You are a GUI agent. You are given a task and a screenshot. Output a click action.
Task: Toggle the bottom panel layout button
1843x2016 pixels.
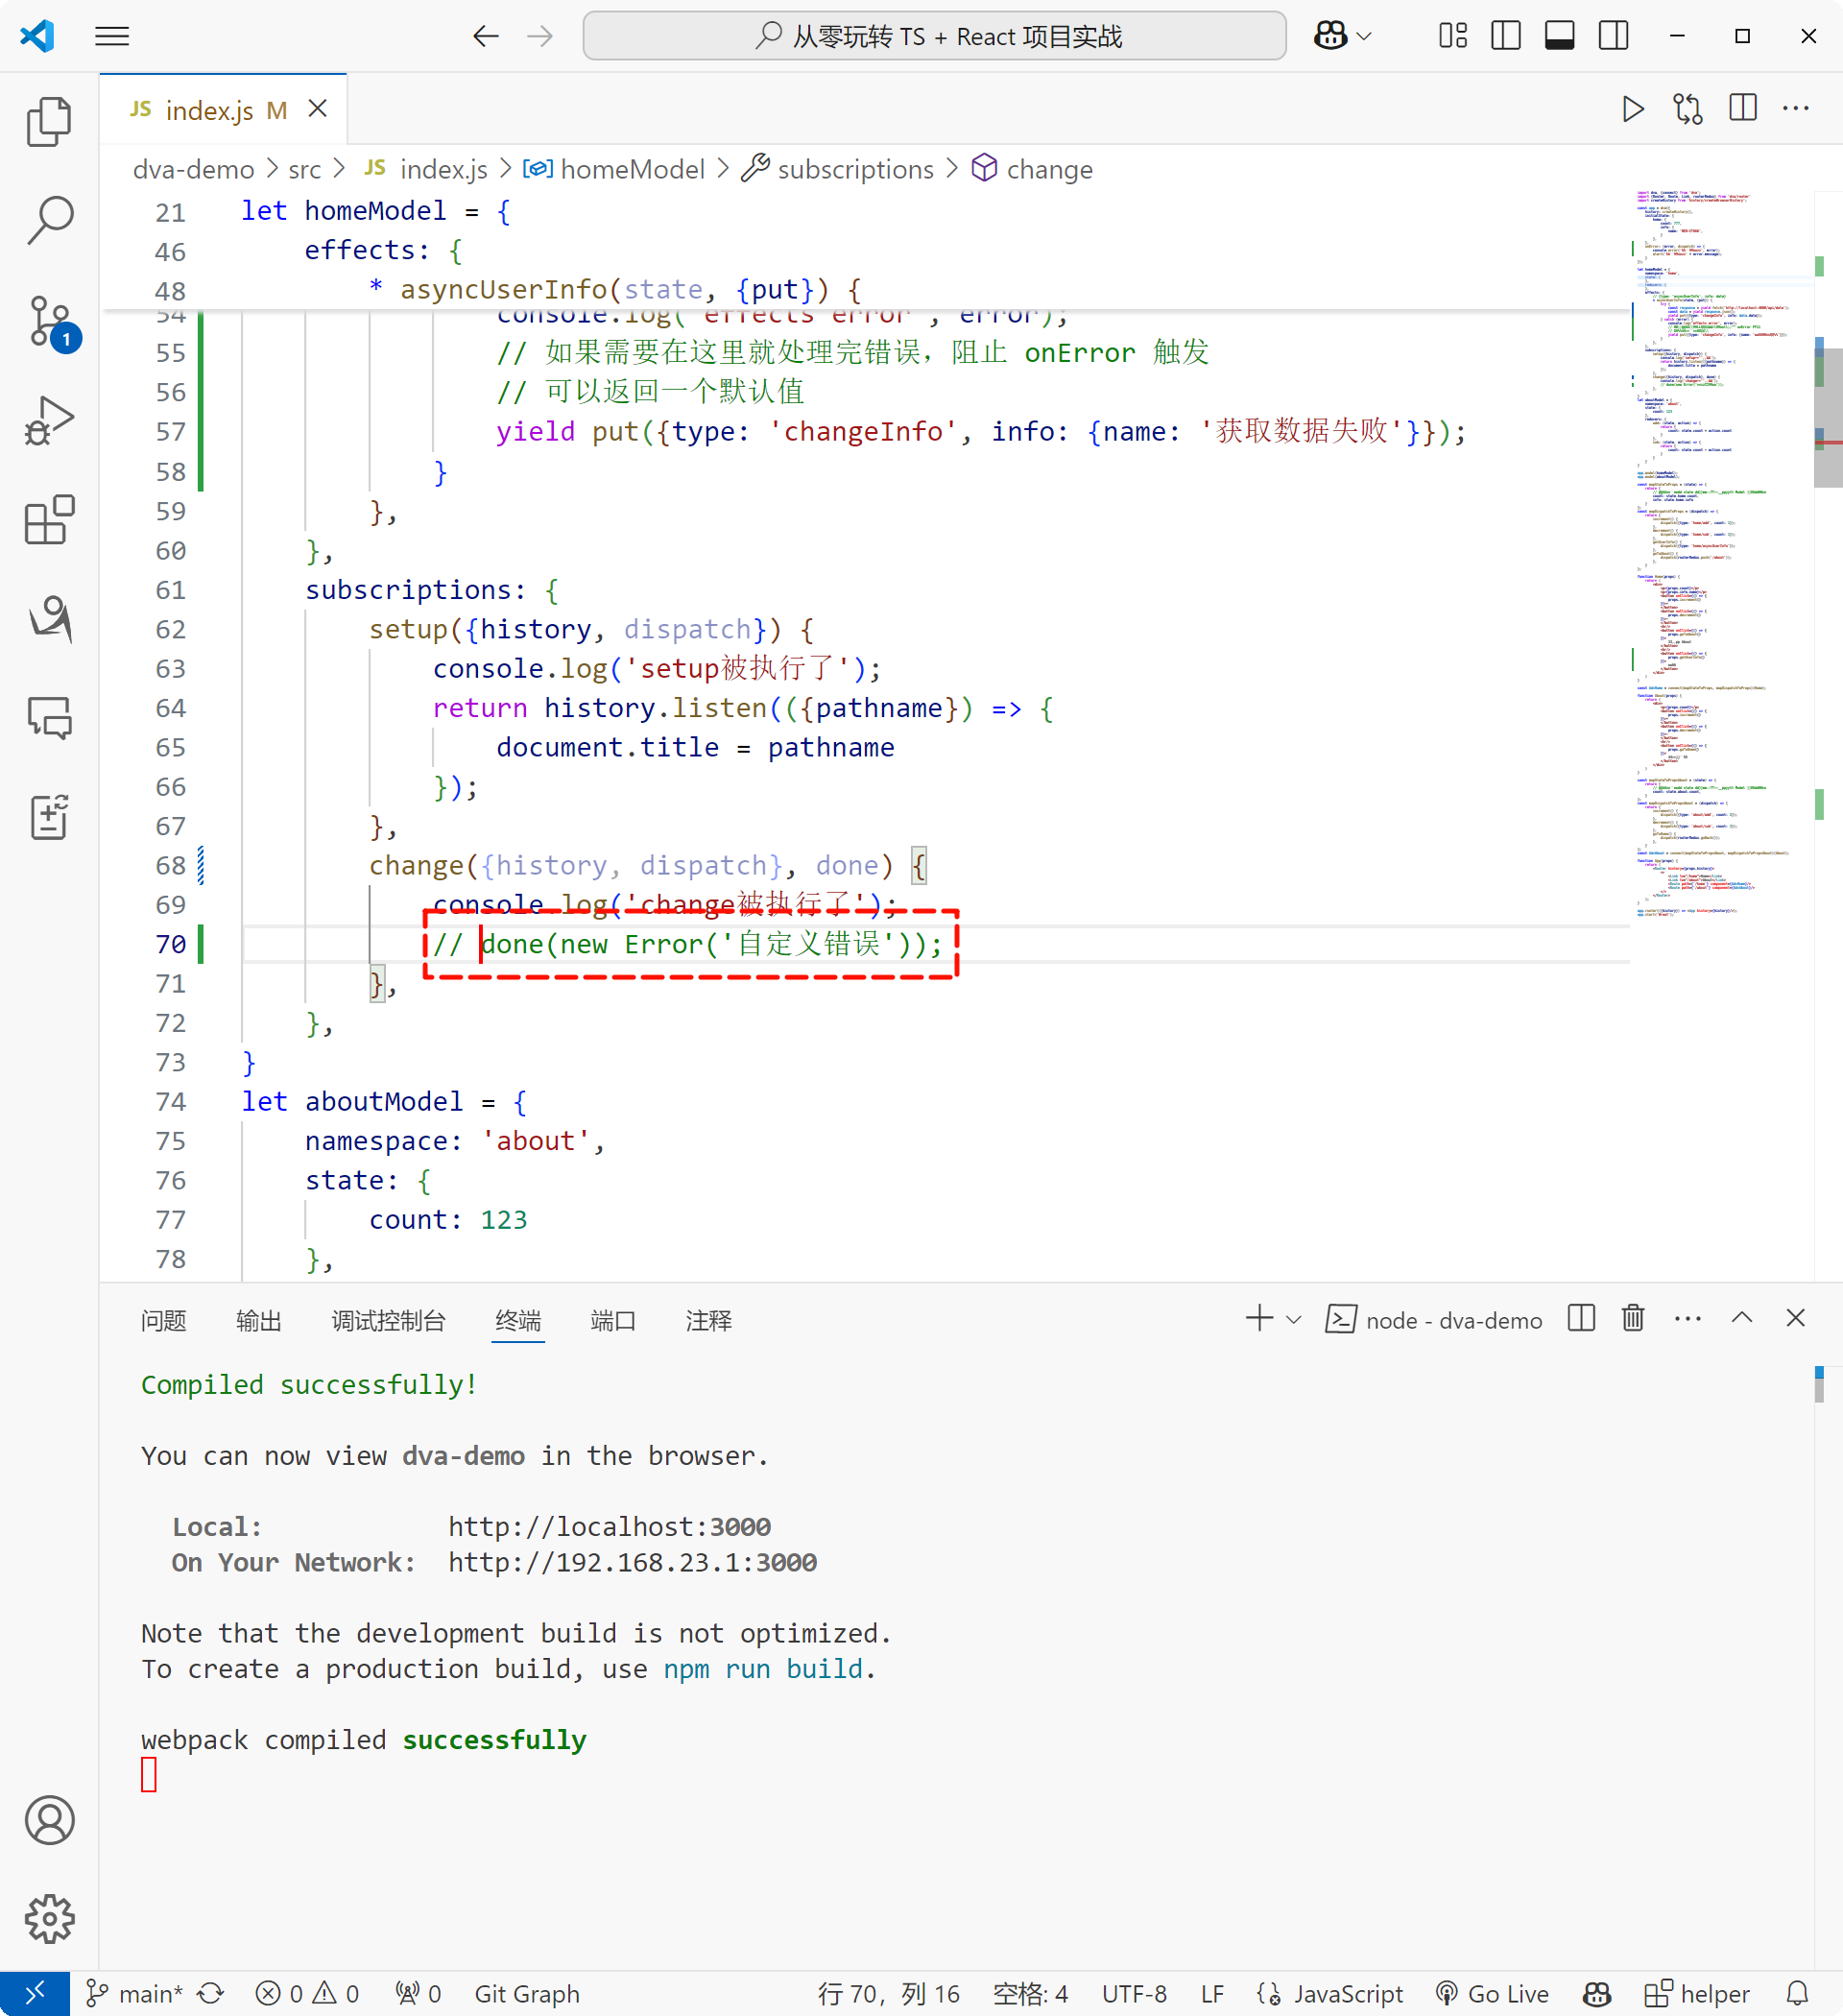pyautogui.click(x=1559, y=36)
